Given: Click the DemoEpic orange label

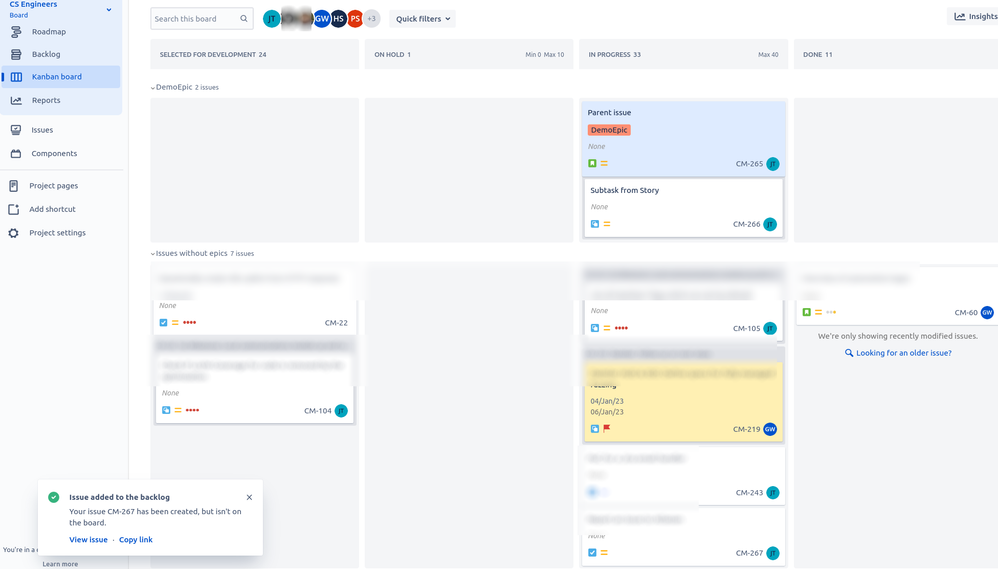Looking at the screenshot, I should click(609, 130).
